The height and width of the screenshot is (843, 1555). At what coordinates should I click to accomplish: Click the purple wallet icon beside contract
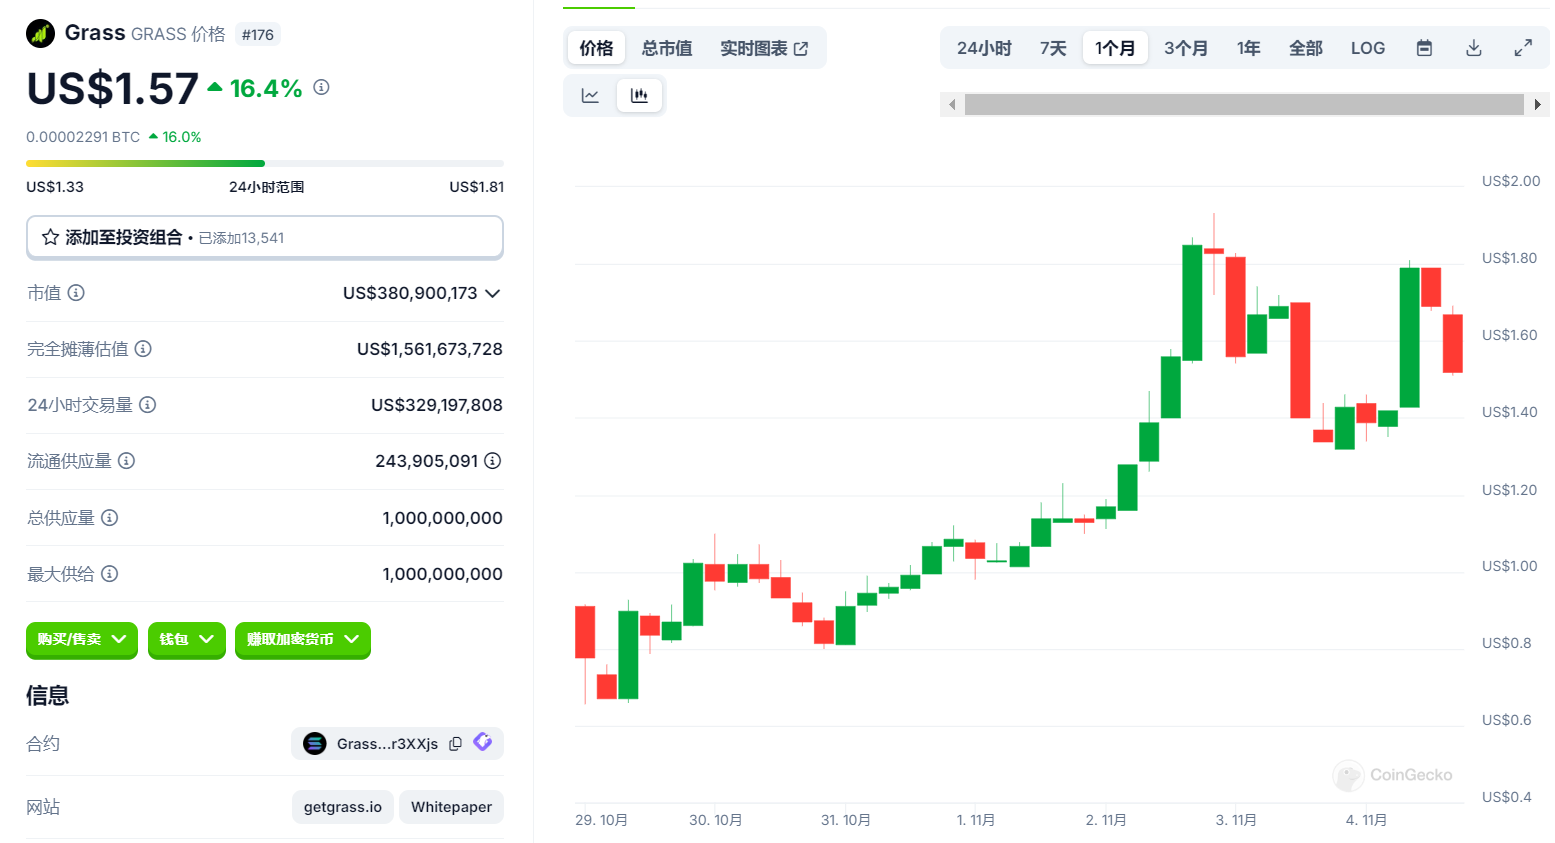point(483,742)
